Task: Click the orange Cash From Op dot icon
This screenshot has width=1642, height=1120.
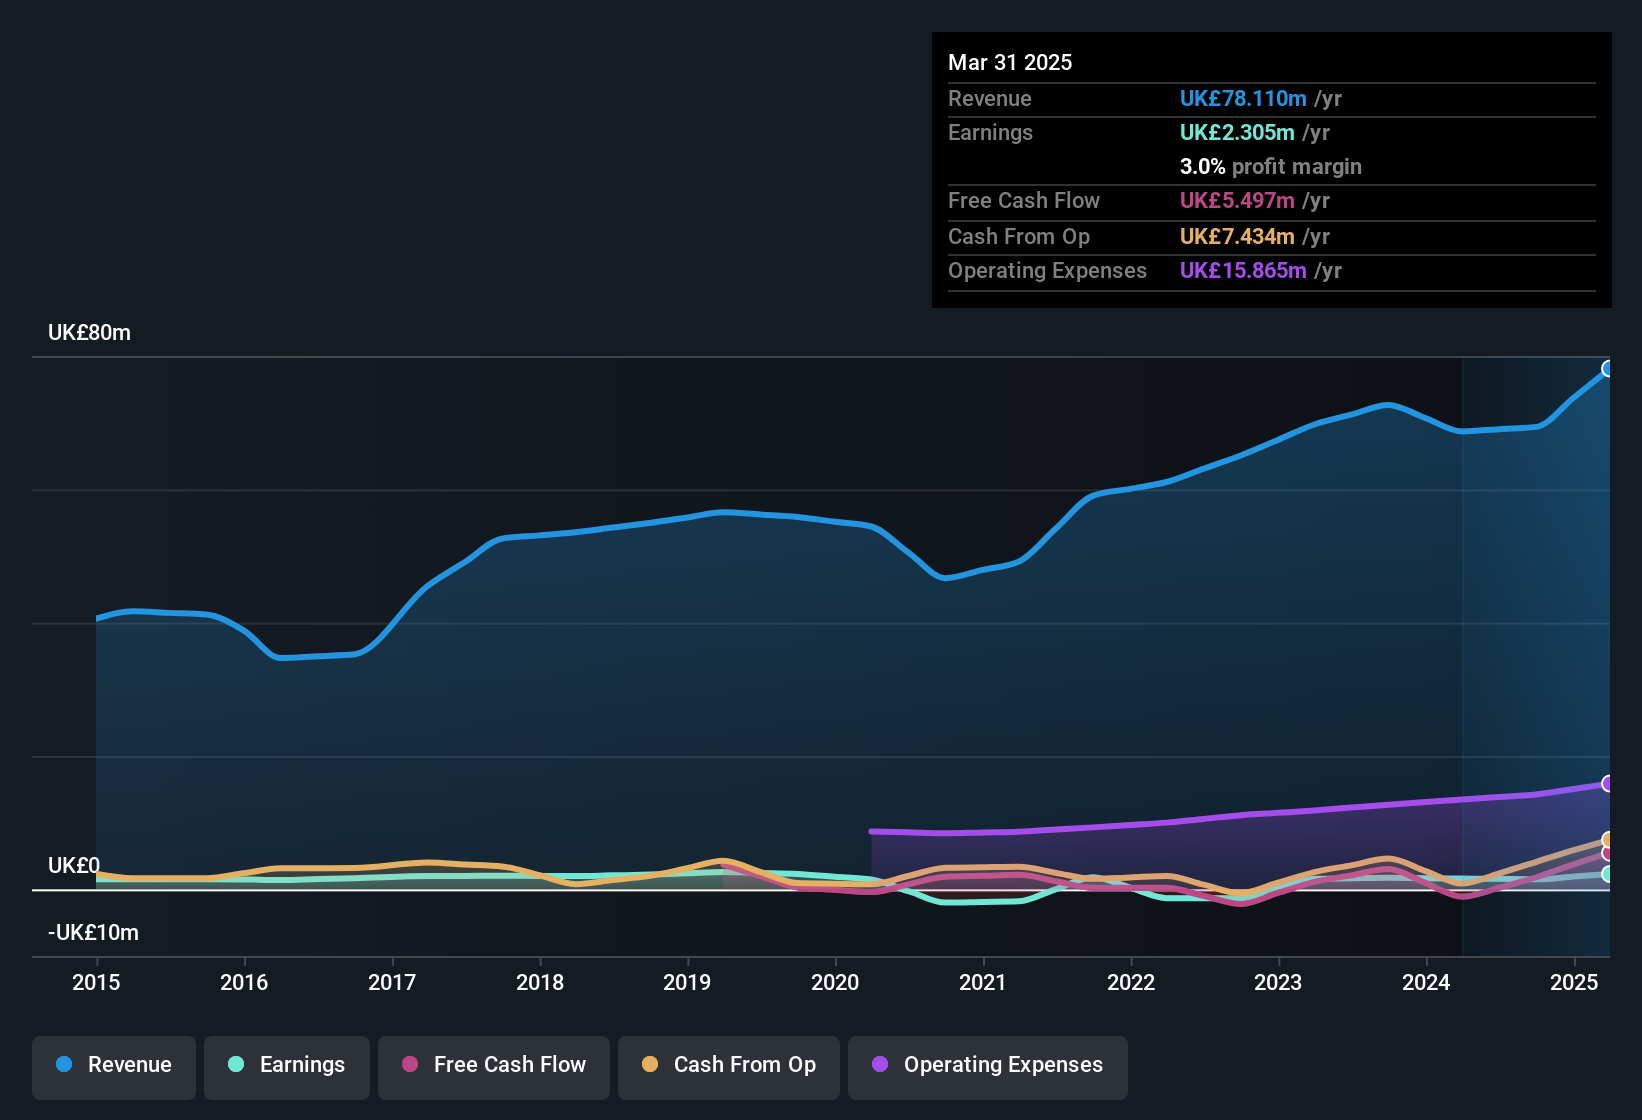Action: (650, 1065)
